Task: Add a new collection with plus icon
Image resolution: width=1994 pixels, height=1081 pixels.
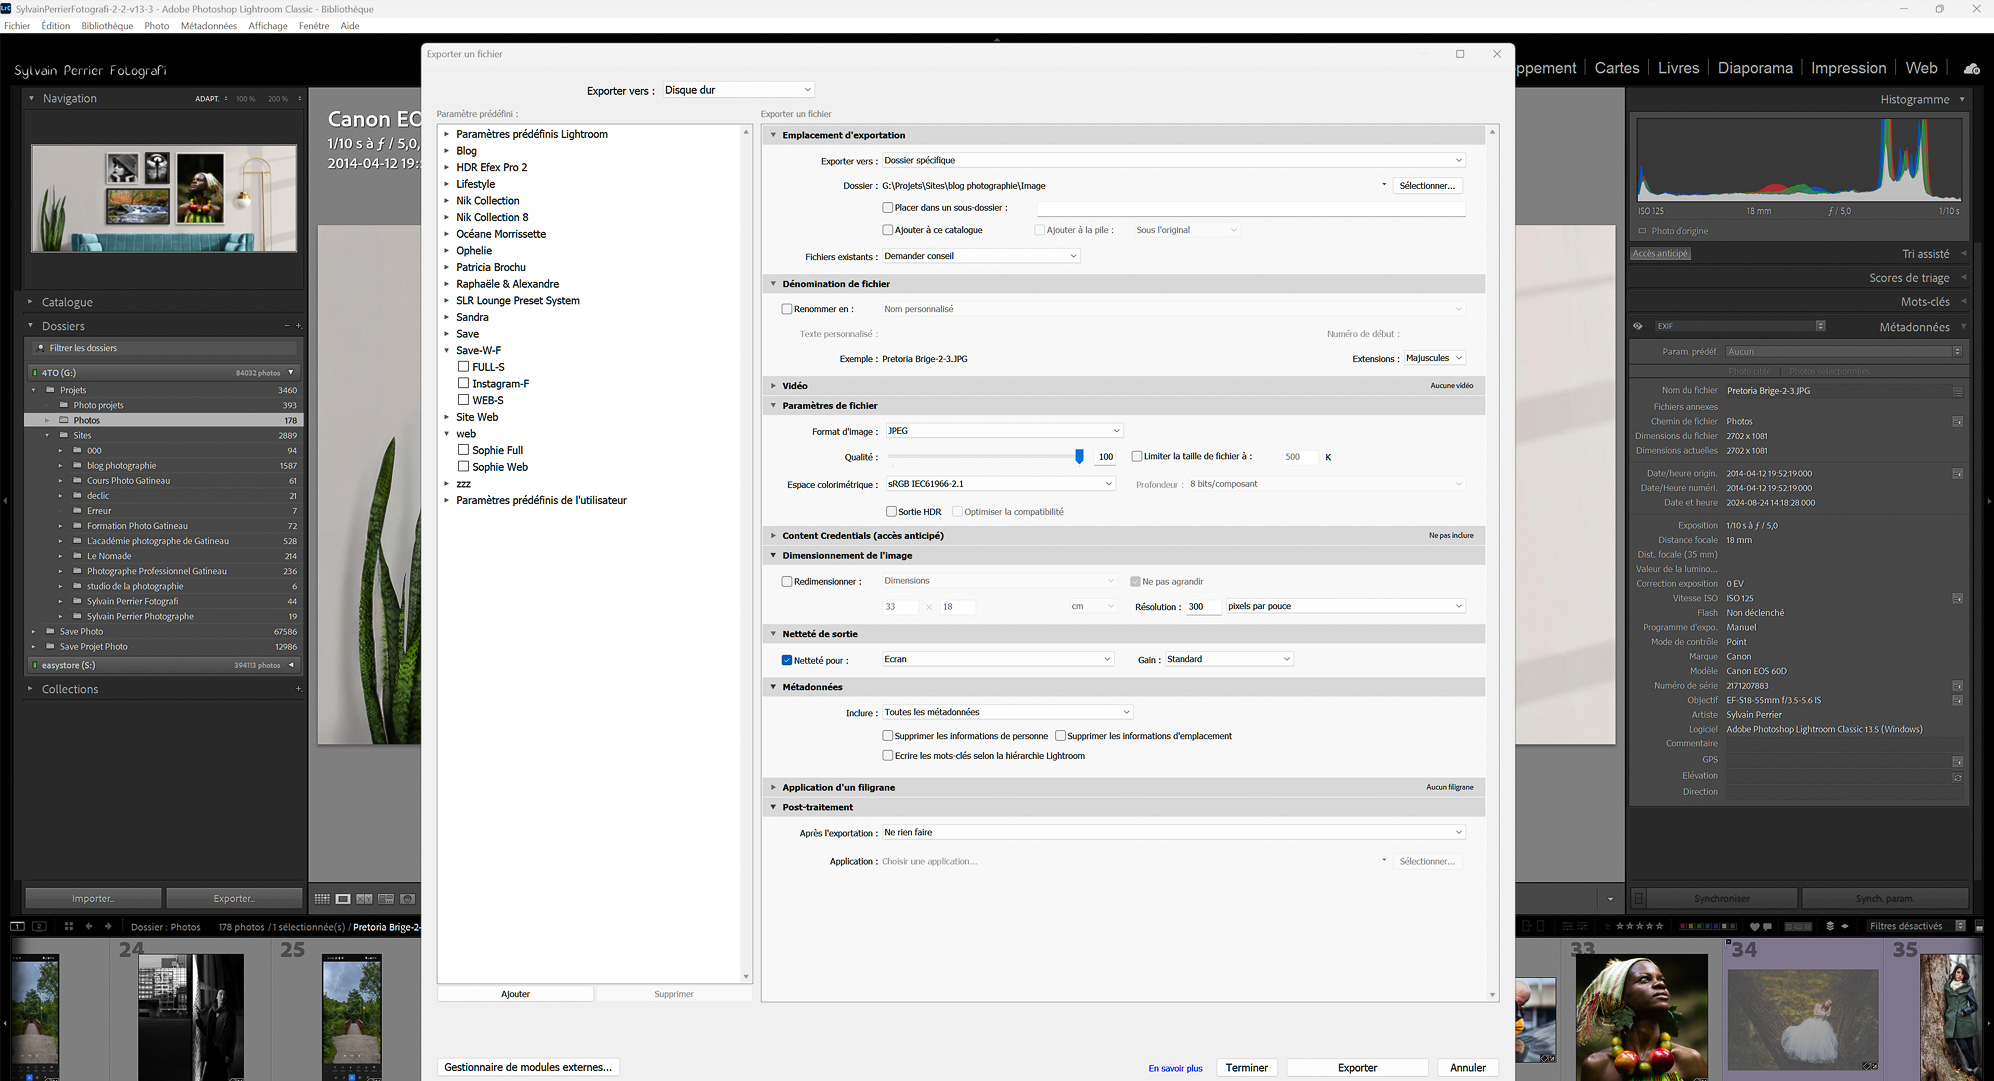Action: click(x=298, y=689)
